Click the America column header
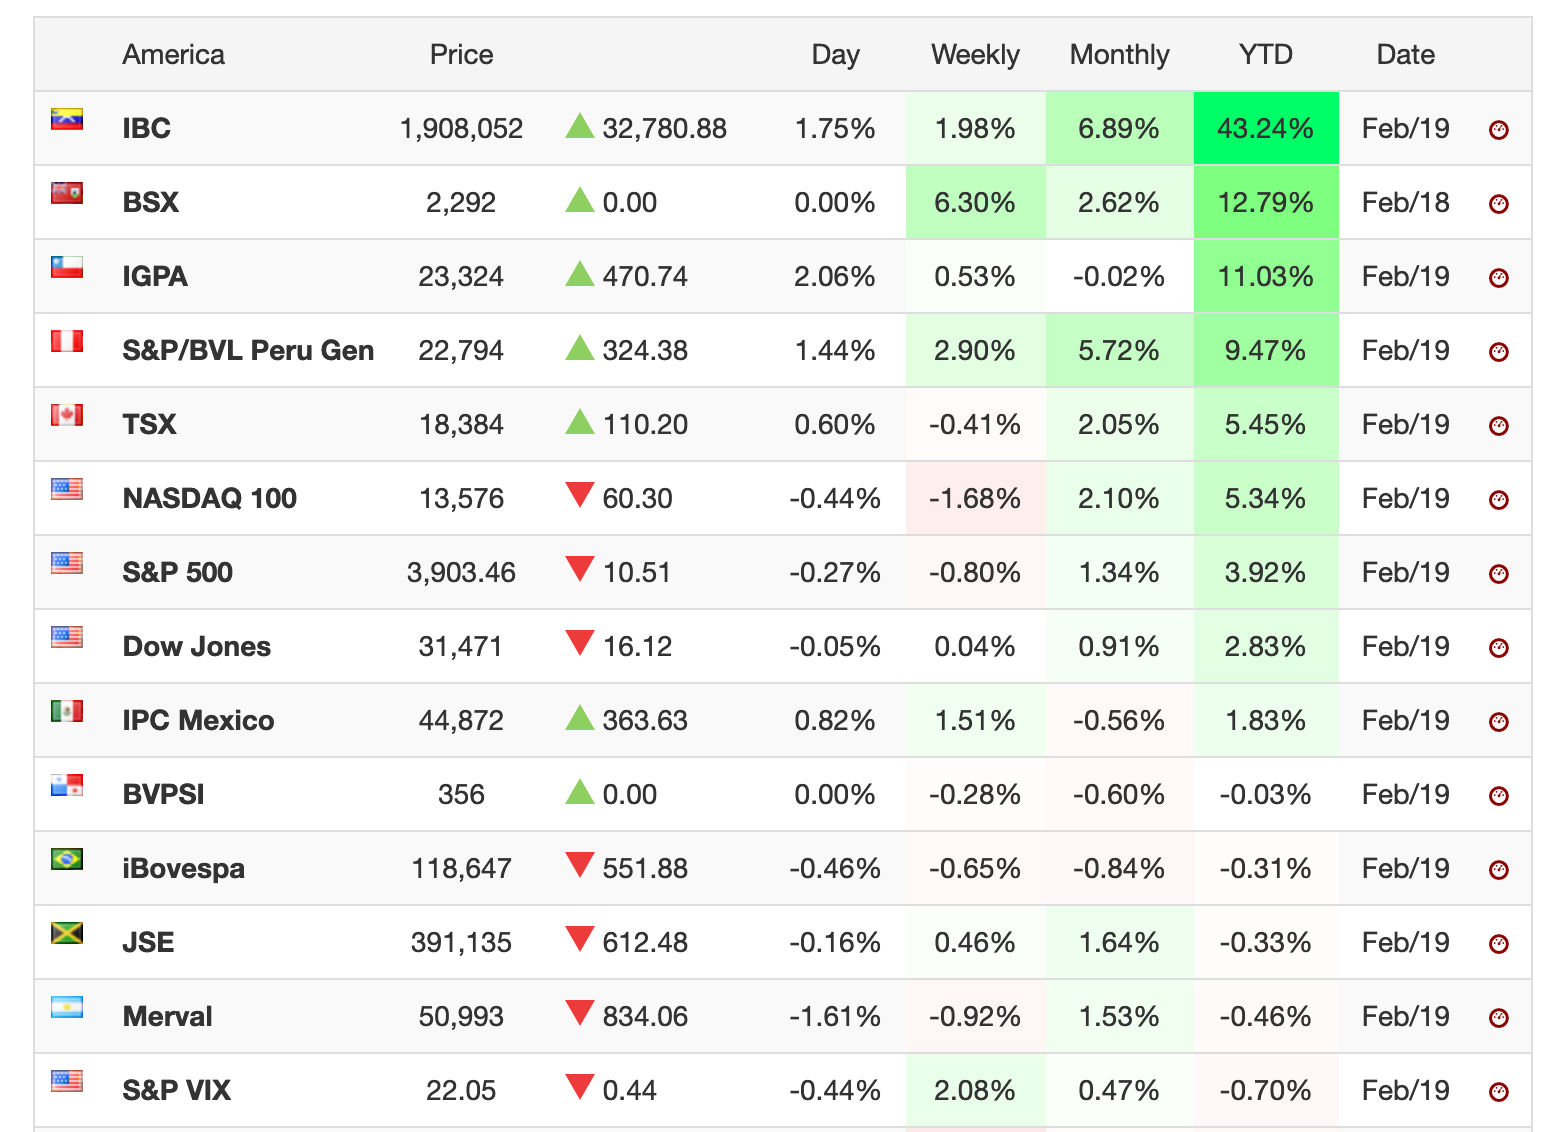 coord(173,54)
